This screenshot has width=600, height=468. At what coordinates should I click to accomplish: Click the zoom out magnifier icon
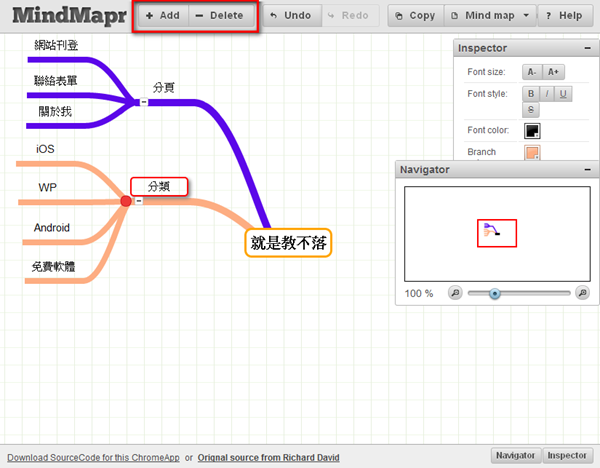click(x=455, y=293)
